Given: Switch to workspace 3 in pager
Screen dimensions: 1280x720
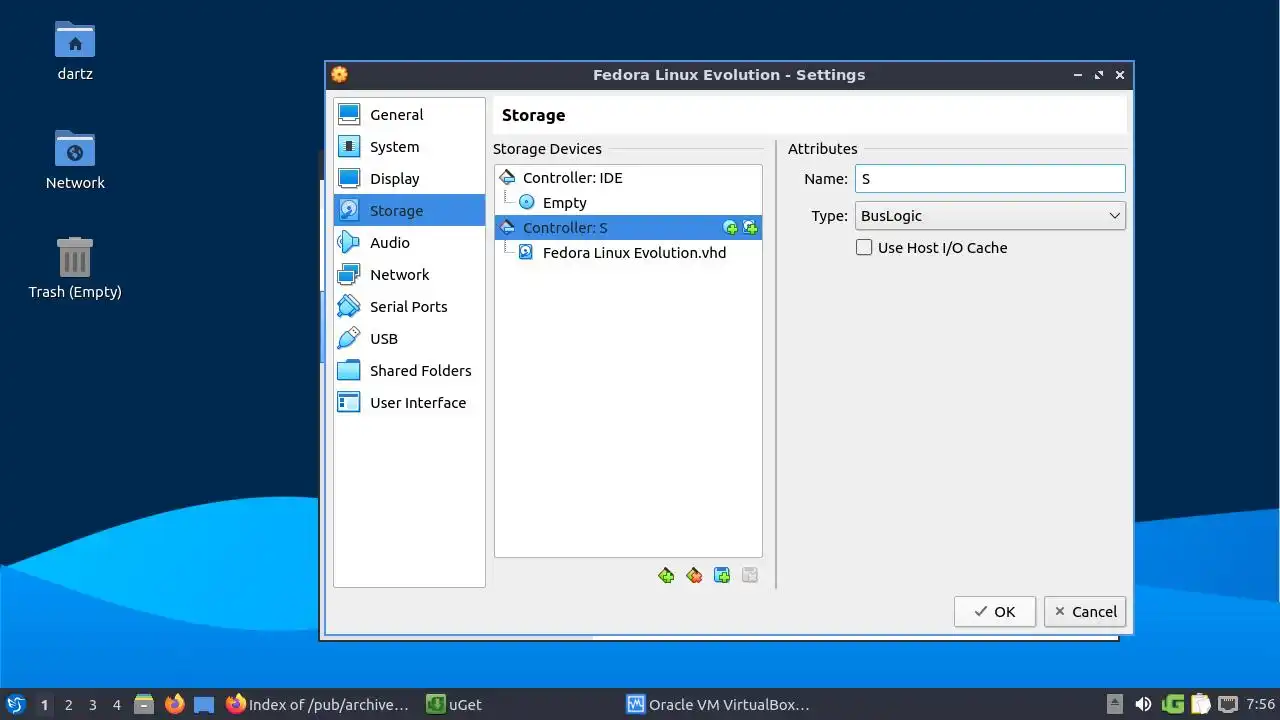Looking at the screenshot, I should coord(92,704).
